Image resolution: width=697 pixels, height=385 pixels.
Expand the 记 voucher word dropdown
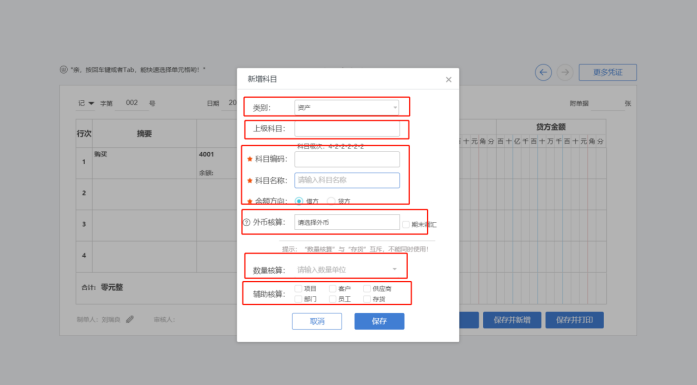86,103
